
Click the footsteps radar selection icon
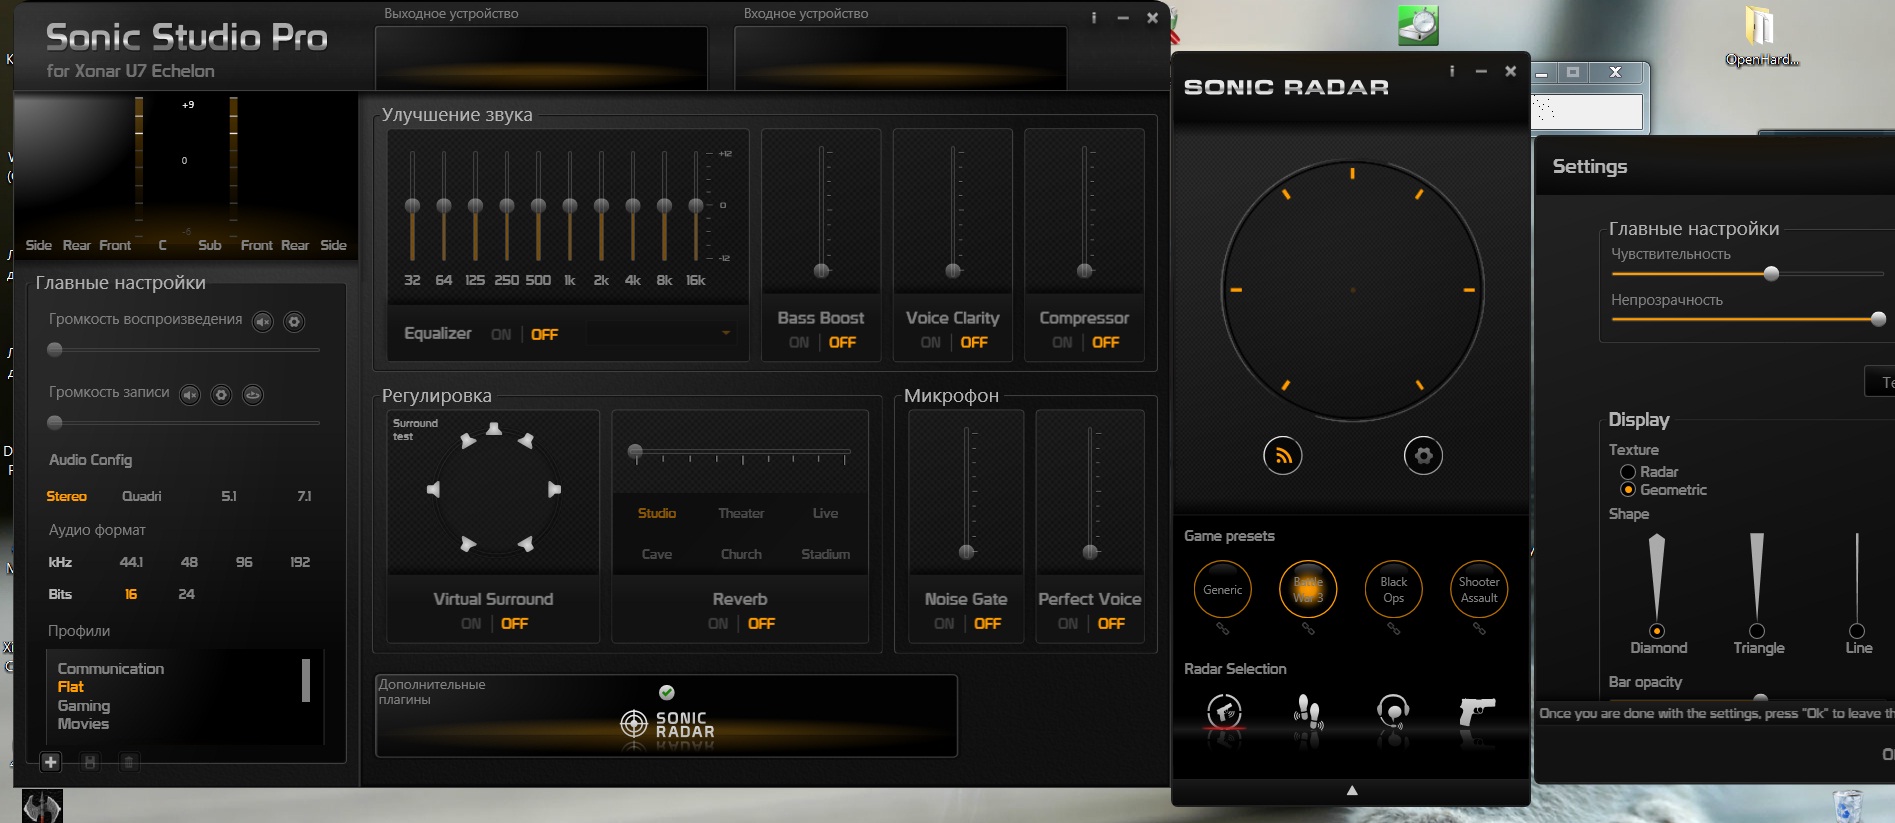click(x=1308, y=711)
